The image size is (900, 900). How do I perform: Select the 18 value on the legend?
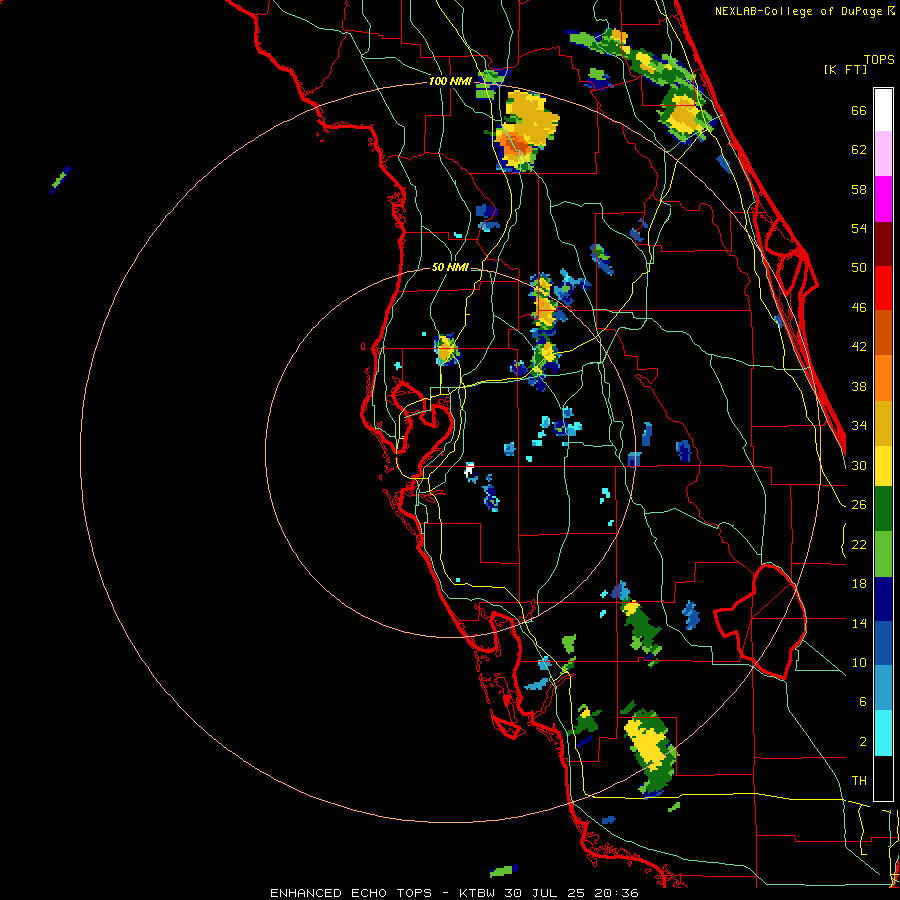click(x=859, y=584)
